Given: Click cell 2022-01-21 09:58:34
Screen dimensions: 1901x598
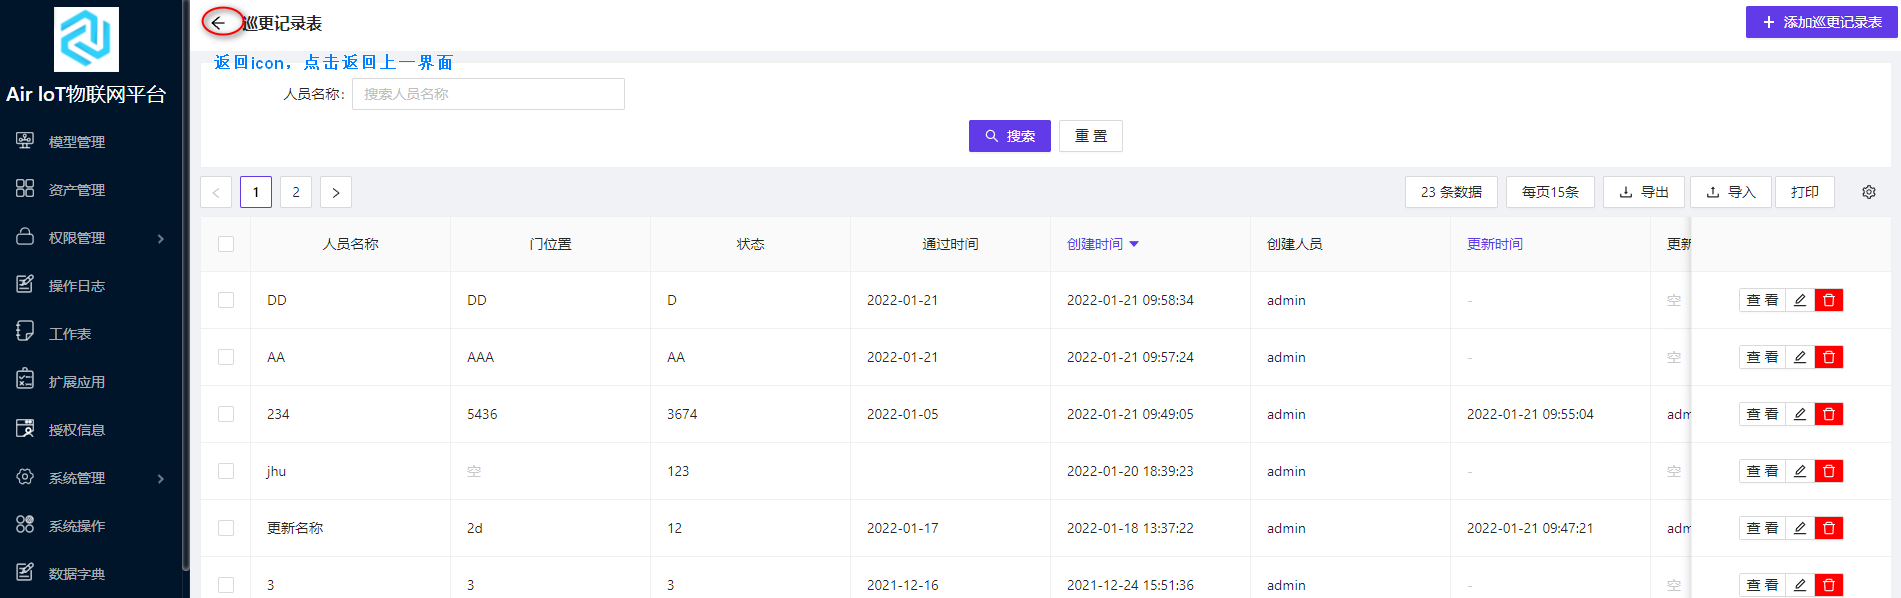Looking at the screenshot, I should [x=1130, y=300].
